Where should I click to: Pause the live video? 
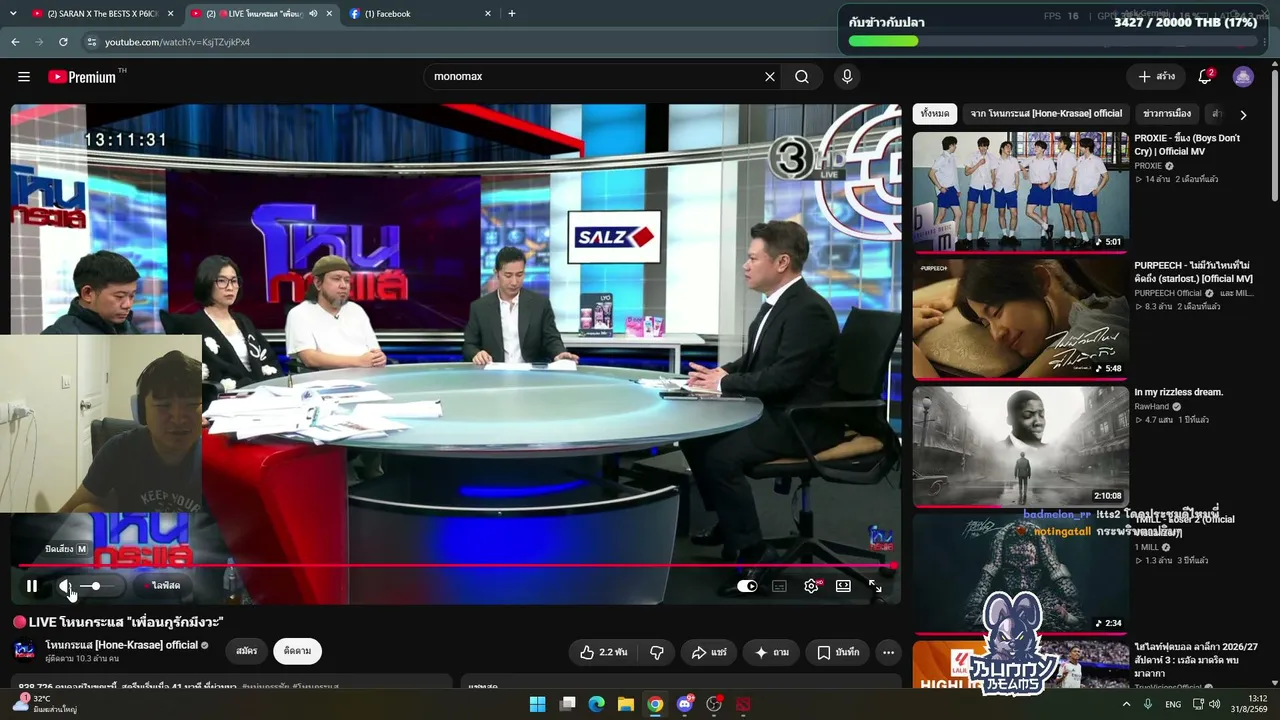[x=32, y=586]
